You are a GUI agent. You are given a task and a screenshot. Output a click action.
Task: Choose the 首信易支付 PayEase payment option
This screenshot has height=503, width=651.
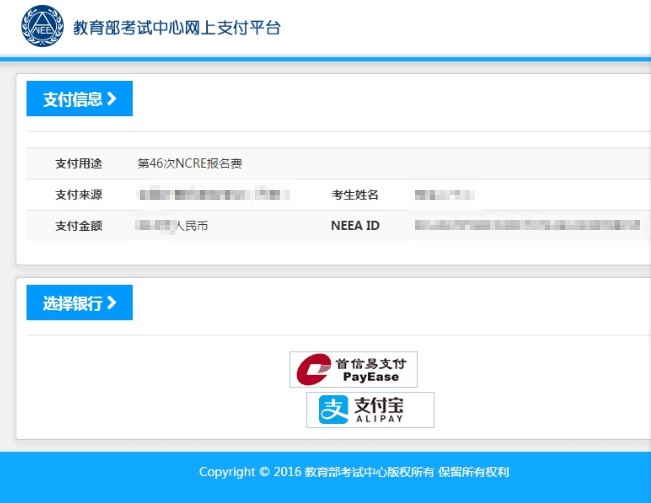[353, 369]
